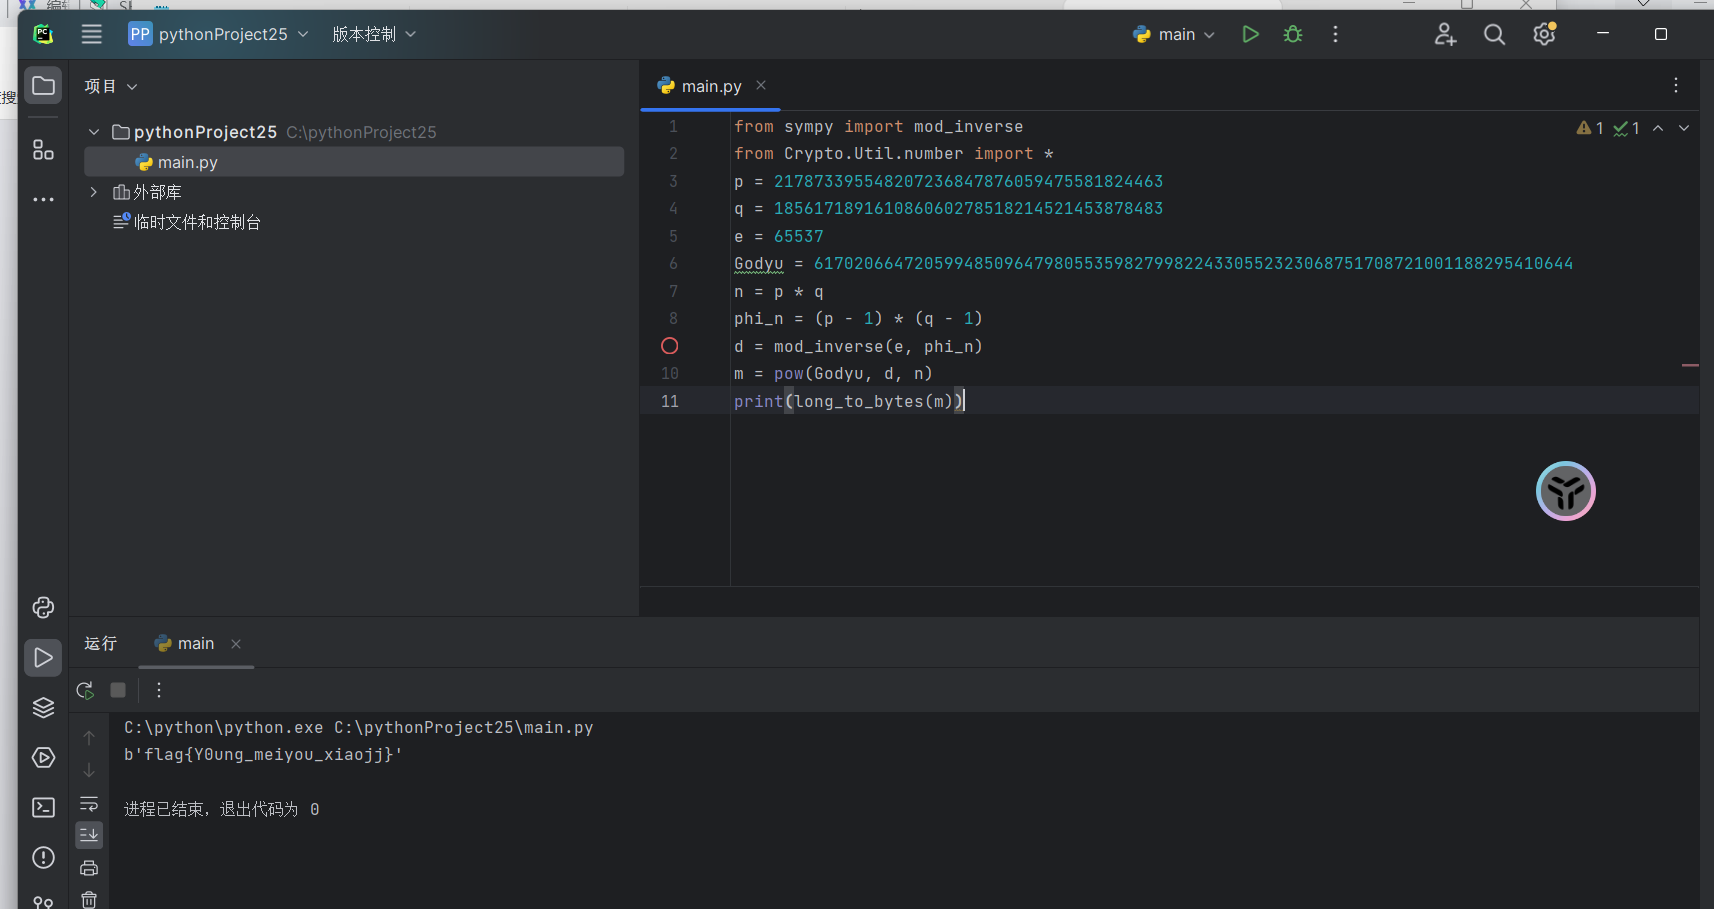Screen dimensions: 1714x909
Task: Toggle the Project tool window folder icon
Action: pos(43,86)
